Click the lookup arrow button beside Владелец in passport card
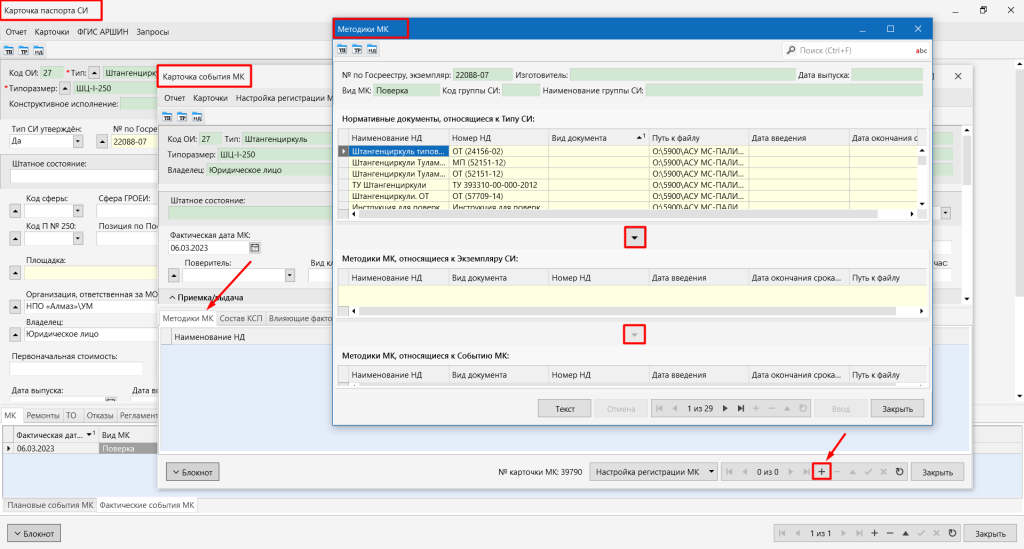1024x549 pixels. (x=15, y=334)
